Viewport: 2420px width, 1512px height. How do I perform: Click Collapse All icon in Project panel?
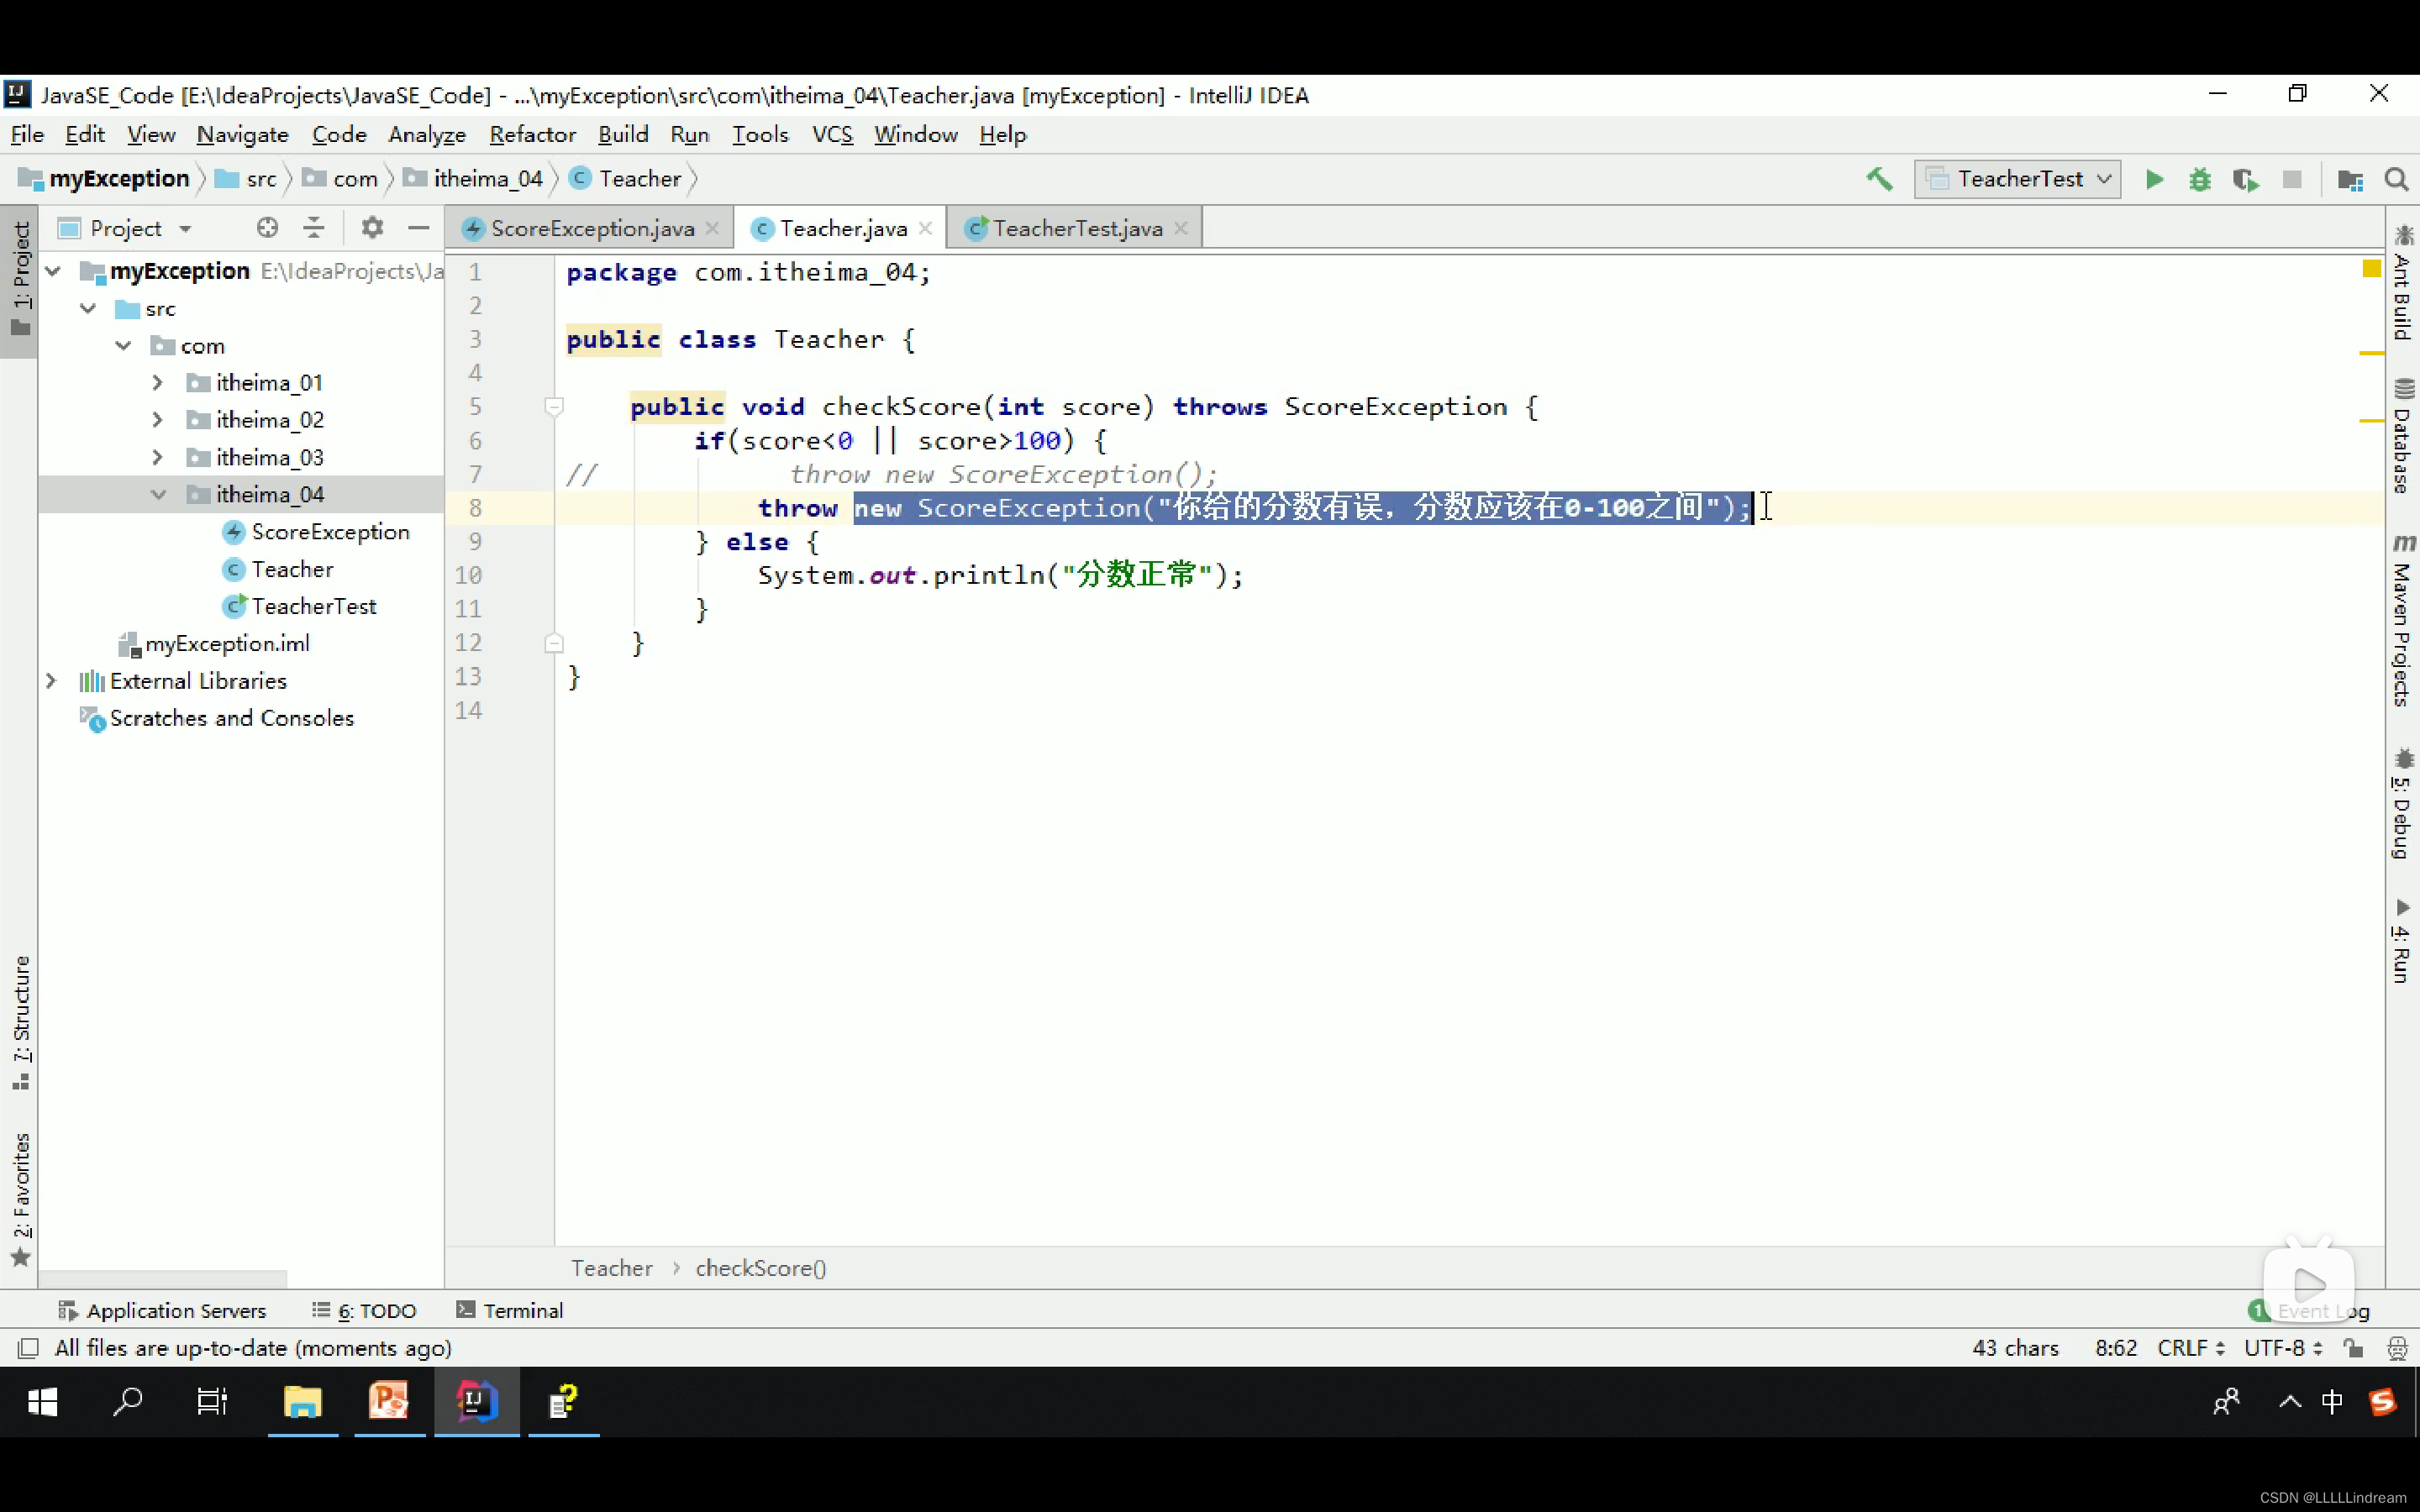(313, 228)
